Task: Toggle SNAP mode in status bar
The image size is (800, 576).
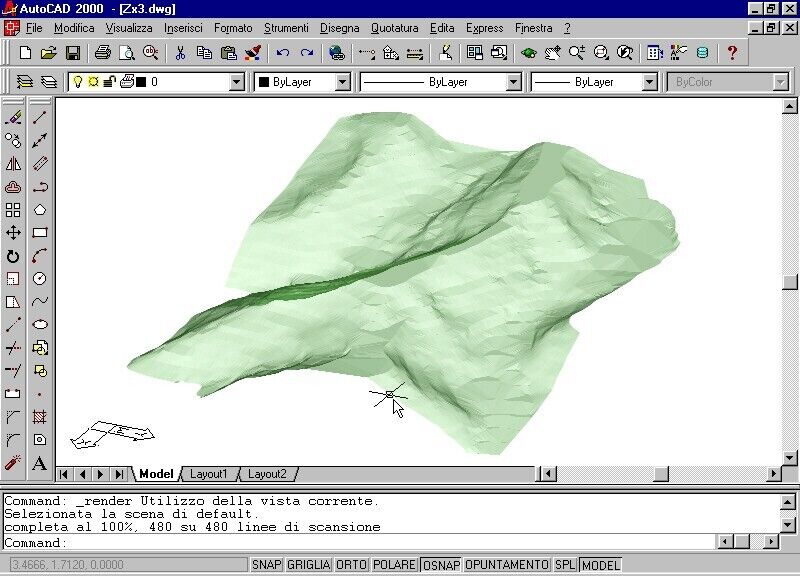Action: coord(266,565)
